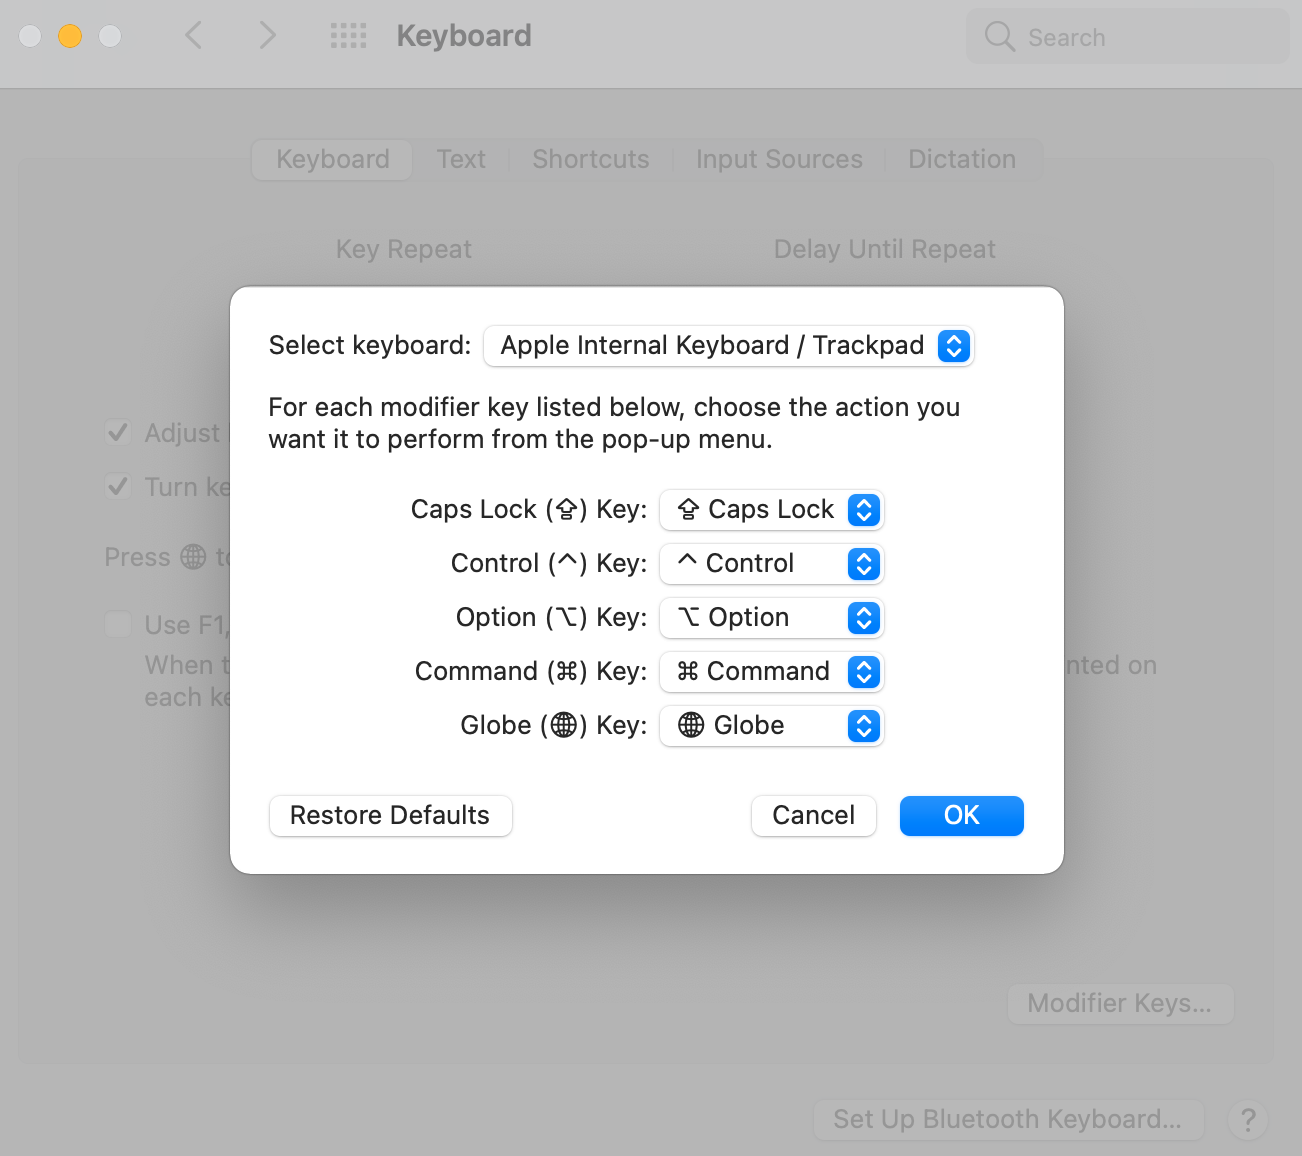Image resolution: width=1302 pixels, height=1156 pixels.
Task: Click the 'Select keyboard:' label
Action: click(x=370, y=345)
